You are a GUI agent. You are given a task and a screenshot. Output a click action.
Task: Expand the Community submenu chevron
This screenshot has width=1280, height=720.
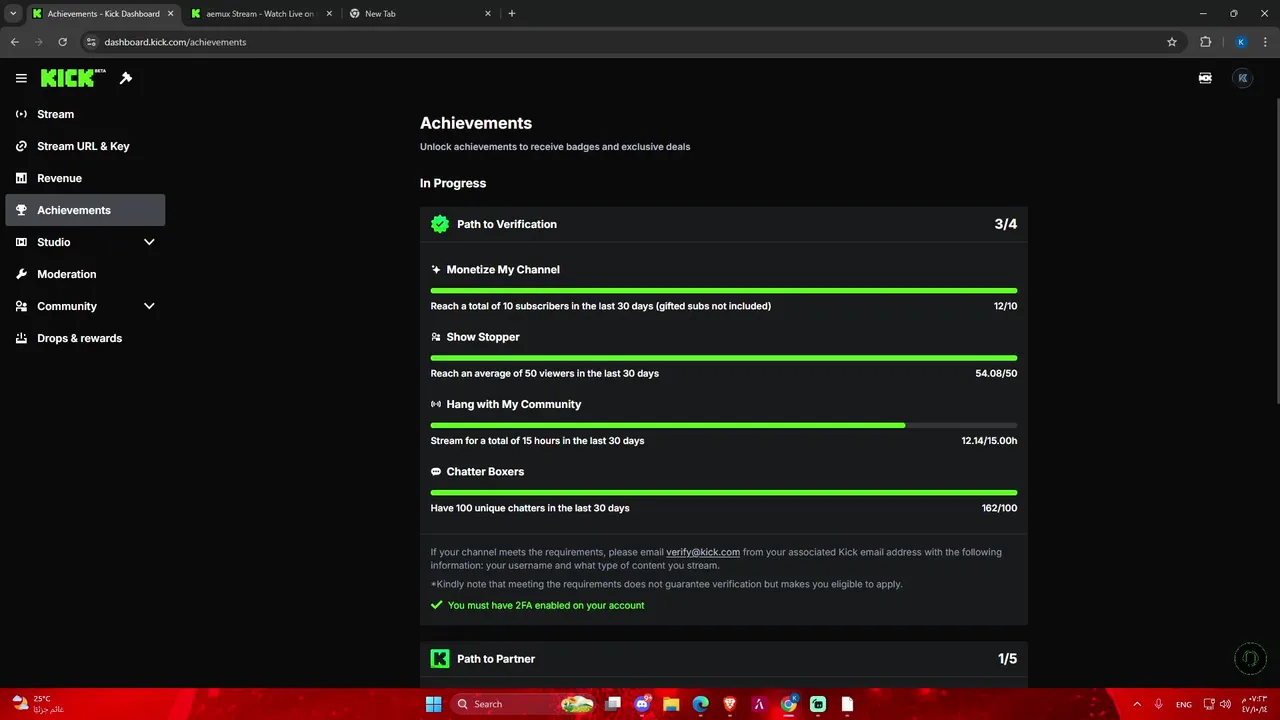tap(149, 306)
